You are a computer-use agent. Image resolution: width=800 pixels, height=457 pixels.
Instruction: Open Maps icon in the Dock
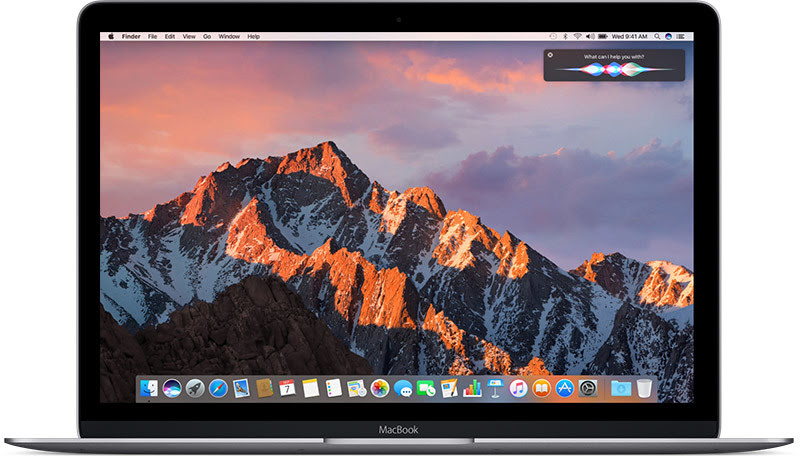357,389
